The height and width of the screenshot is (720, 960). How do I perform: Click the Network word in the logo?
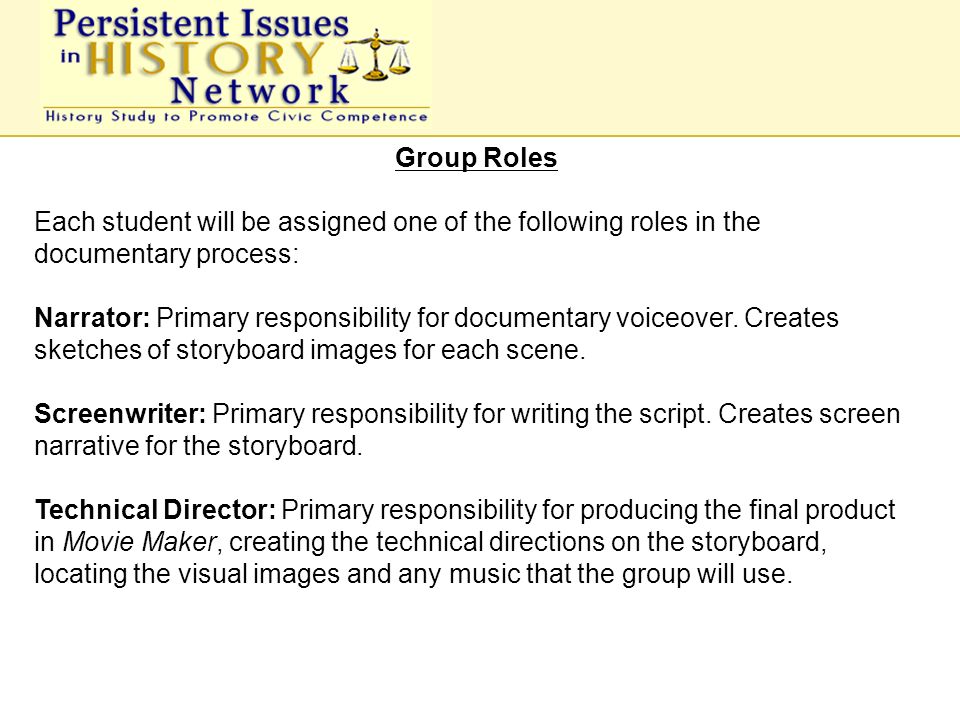(260, 91)
